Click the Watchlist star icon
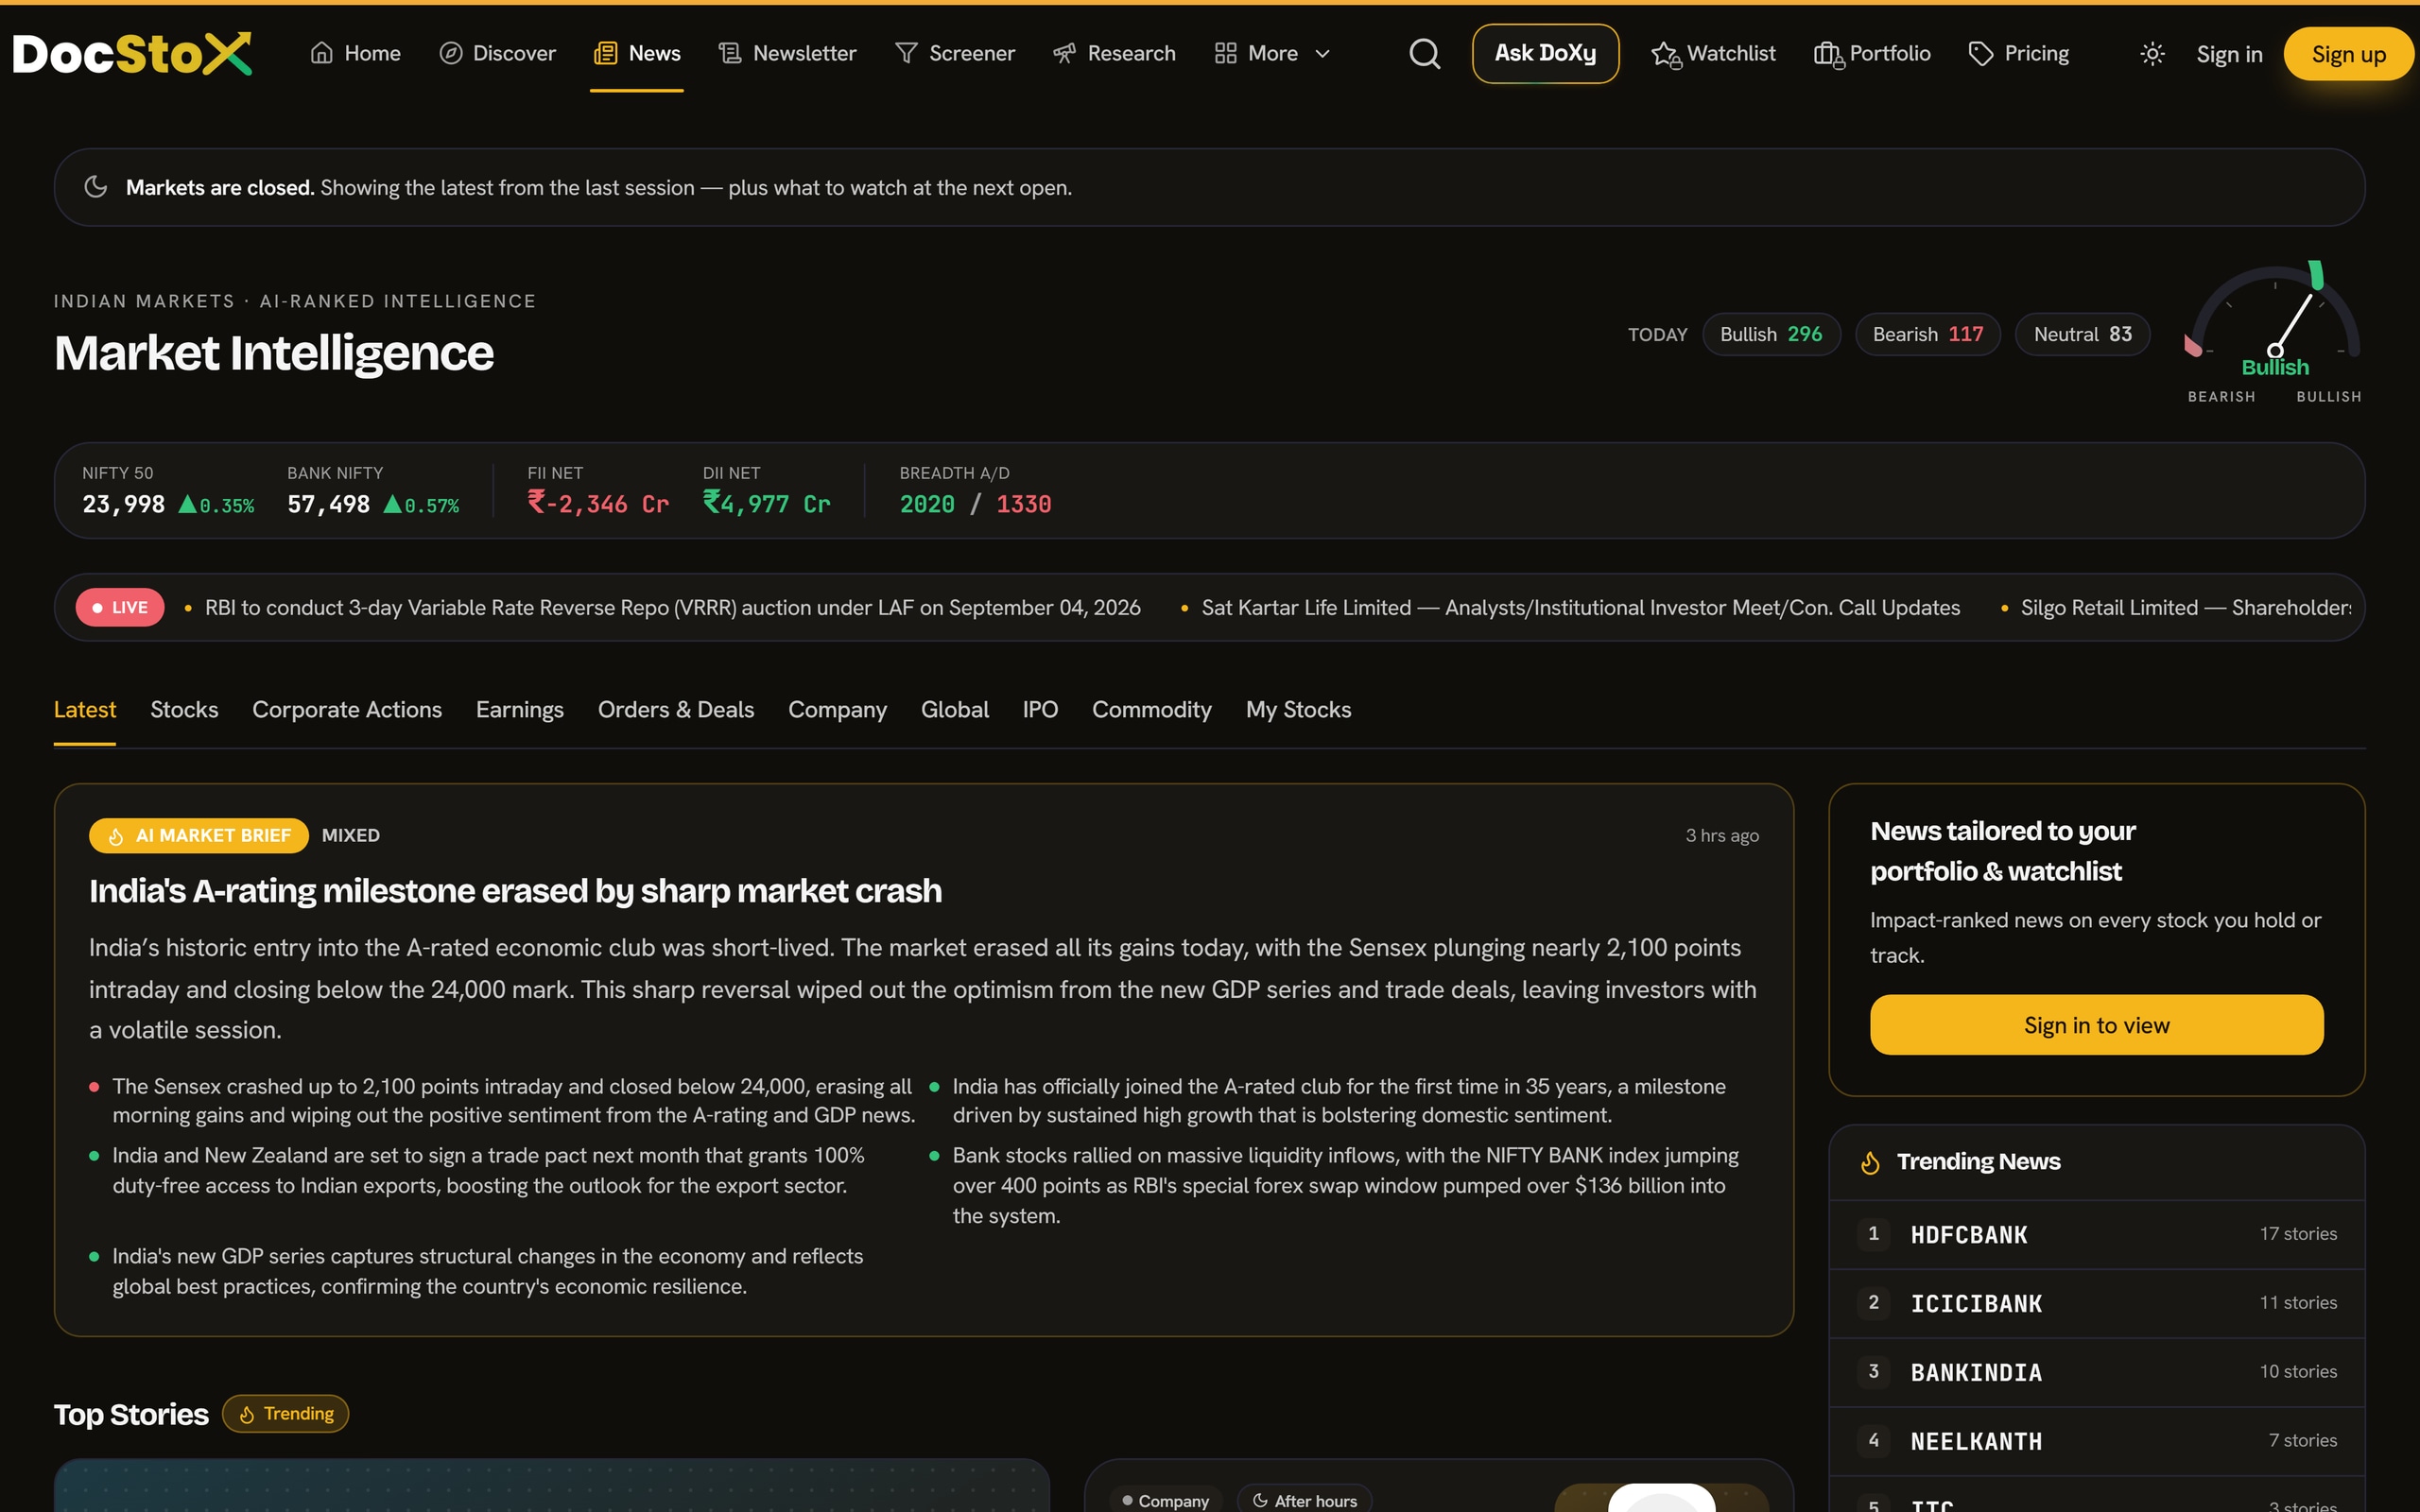Screen dimensions: 2420x1512 tap(1665, 54)
